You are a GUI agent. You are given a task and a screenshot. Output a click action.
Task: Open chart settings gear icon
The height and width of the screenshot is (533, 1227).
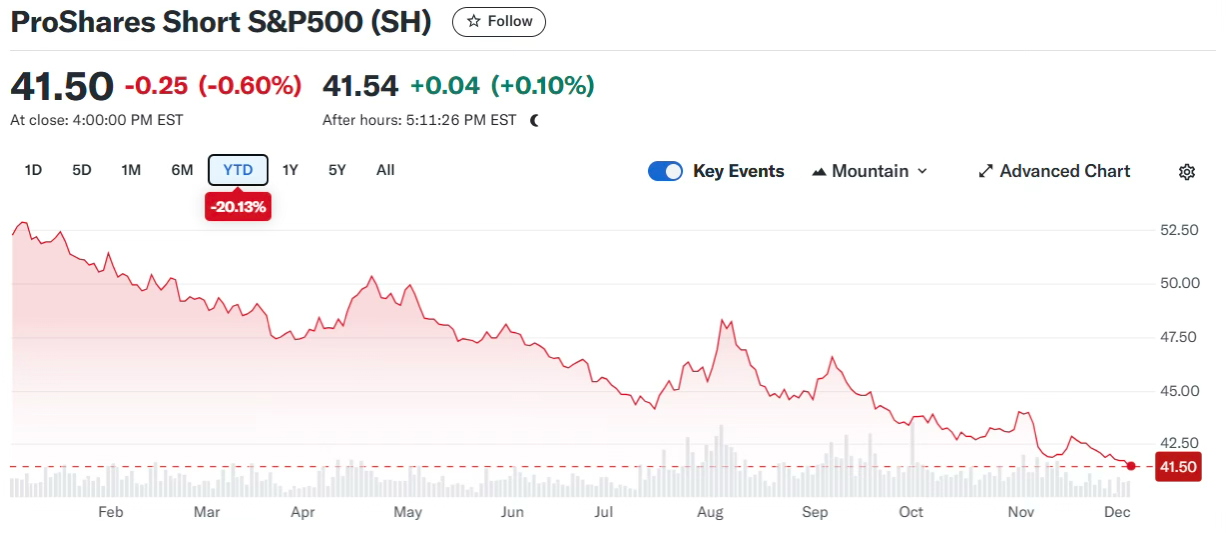(1187, 172)
